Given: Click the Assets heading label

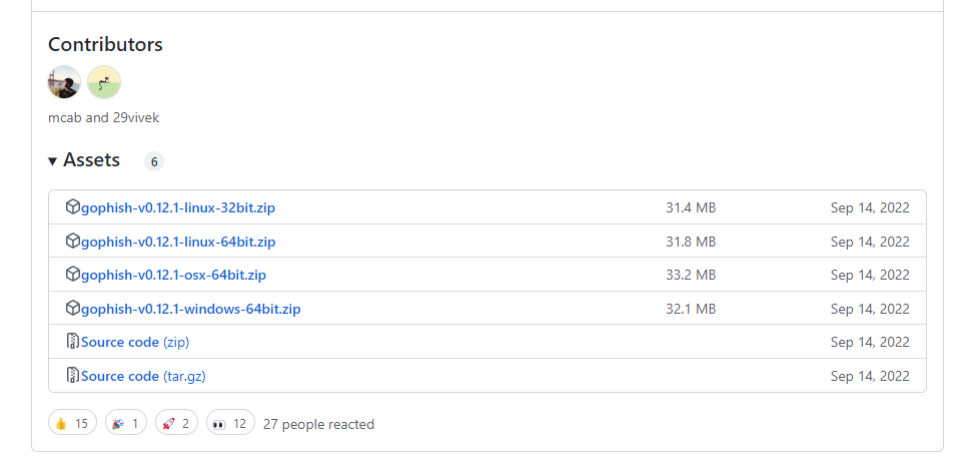Looking at the screenshot, I should tap(92, 161).
